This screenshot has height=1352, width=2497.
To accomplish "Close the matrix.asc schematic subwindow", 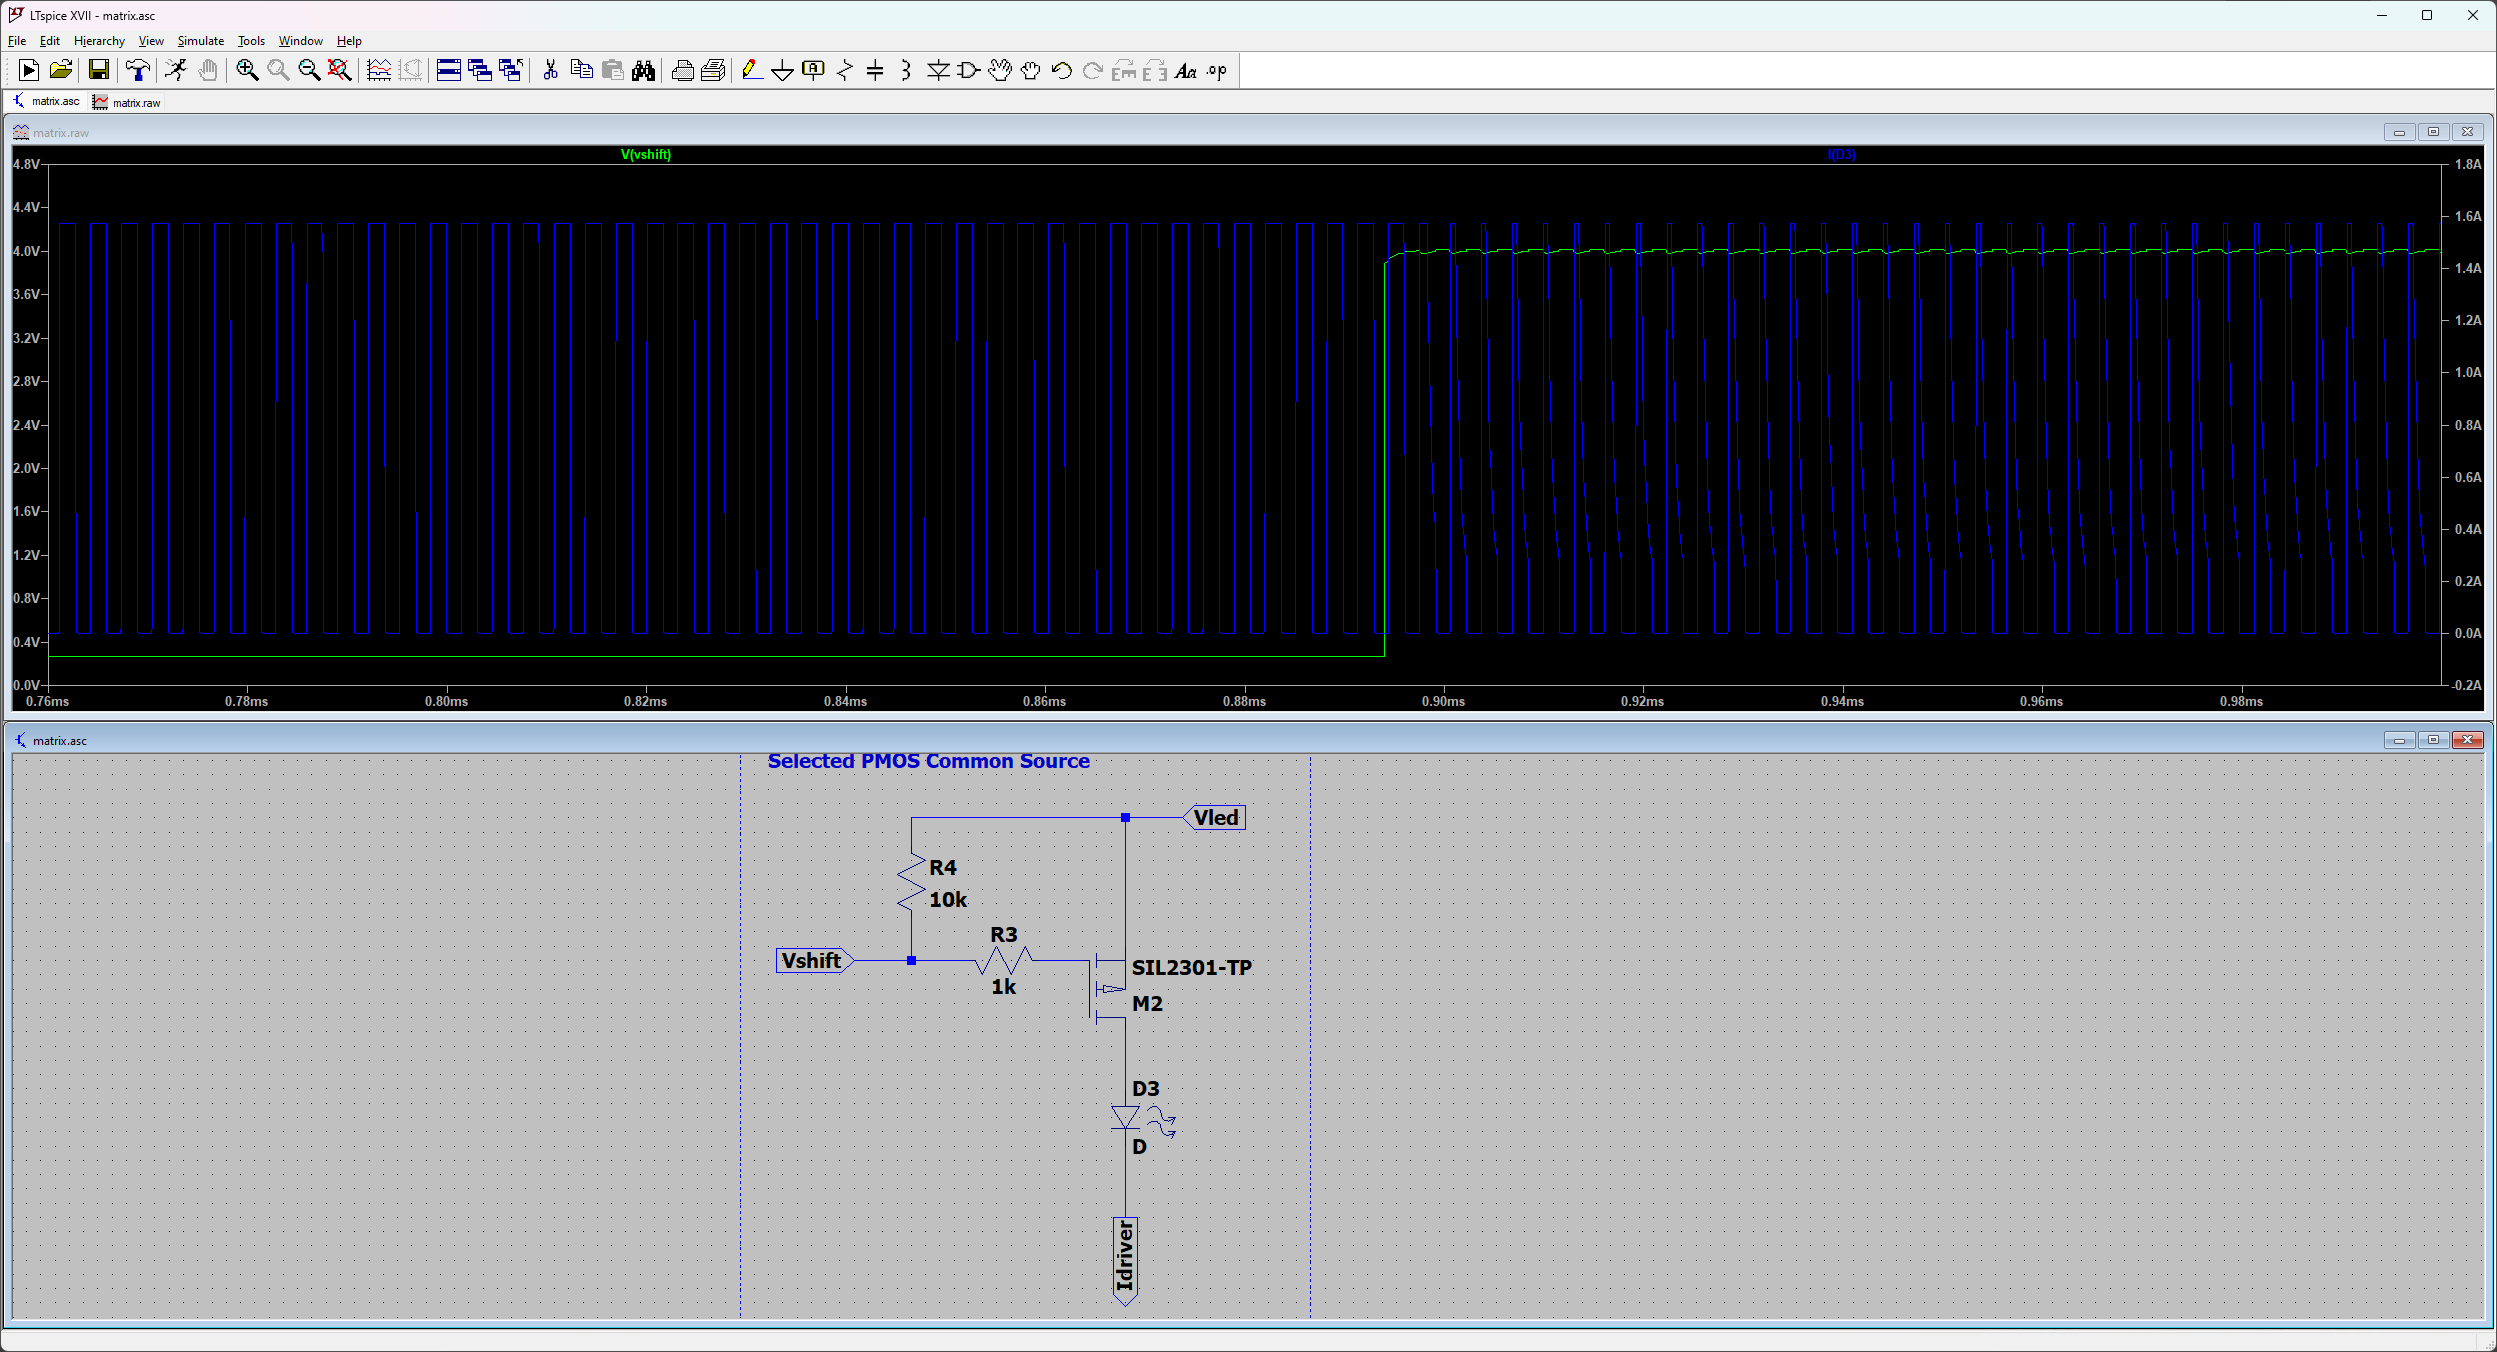I will coord(2468,740).
